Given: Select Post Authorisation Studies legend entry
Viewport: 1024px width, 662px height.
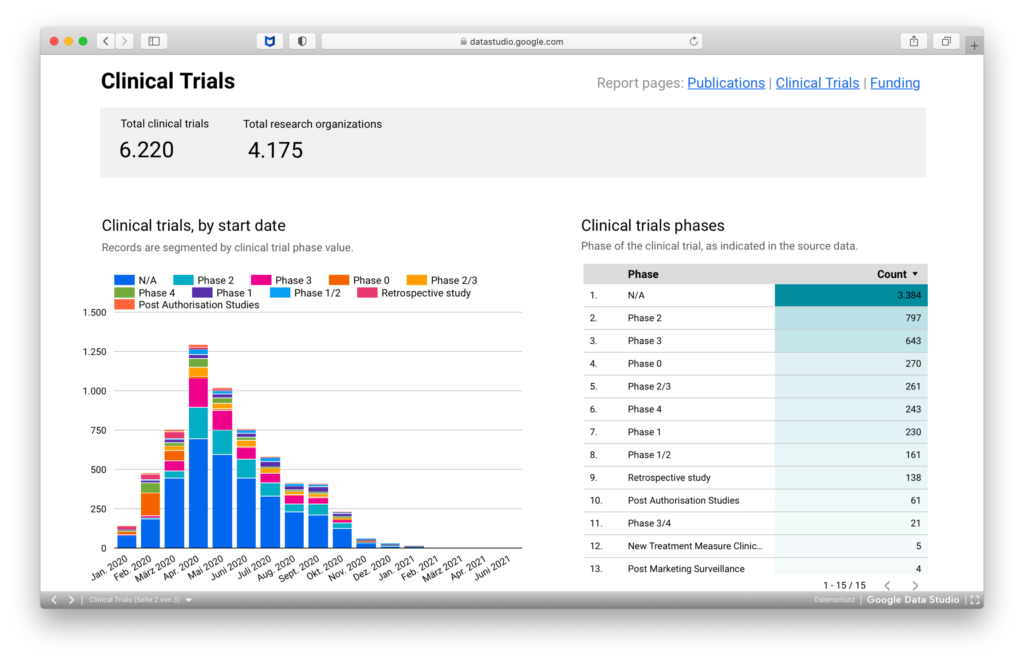Looking at the screenshot, I should [187, 305].
